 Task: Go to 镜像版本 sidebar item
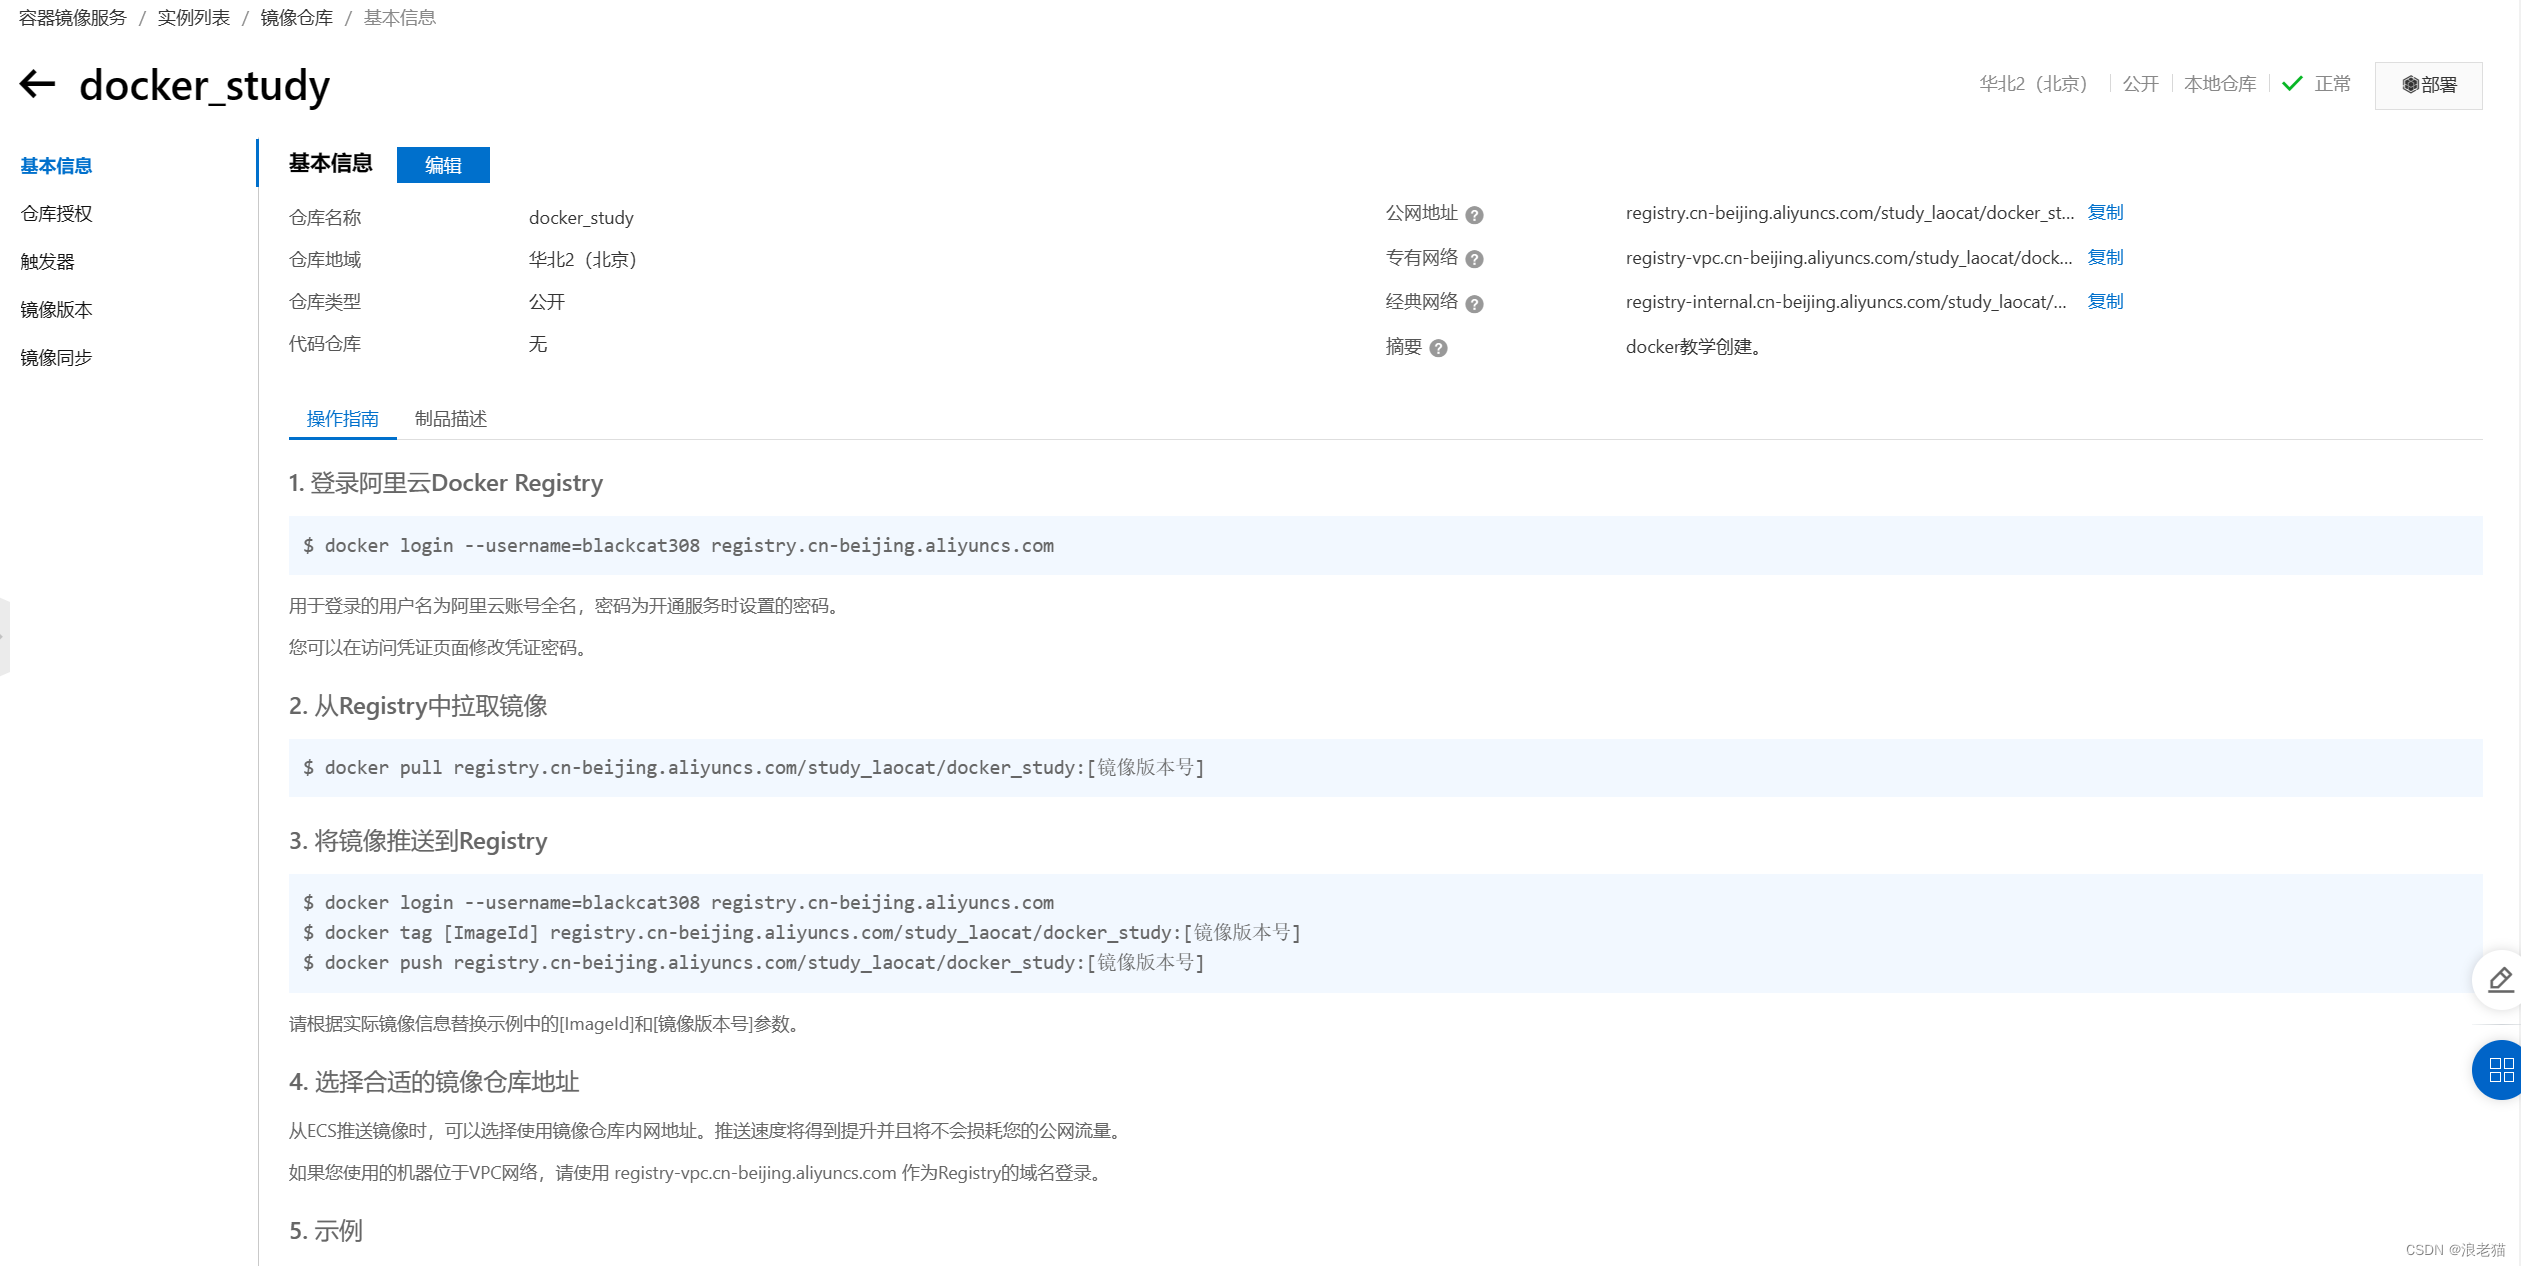click(x=56, y=309)
